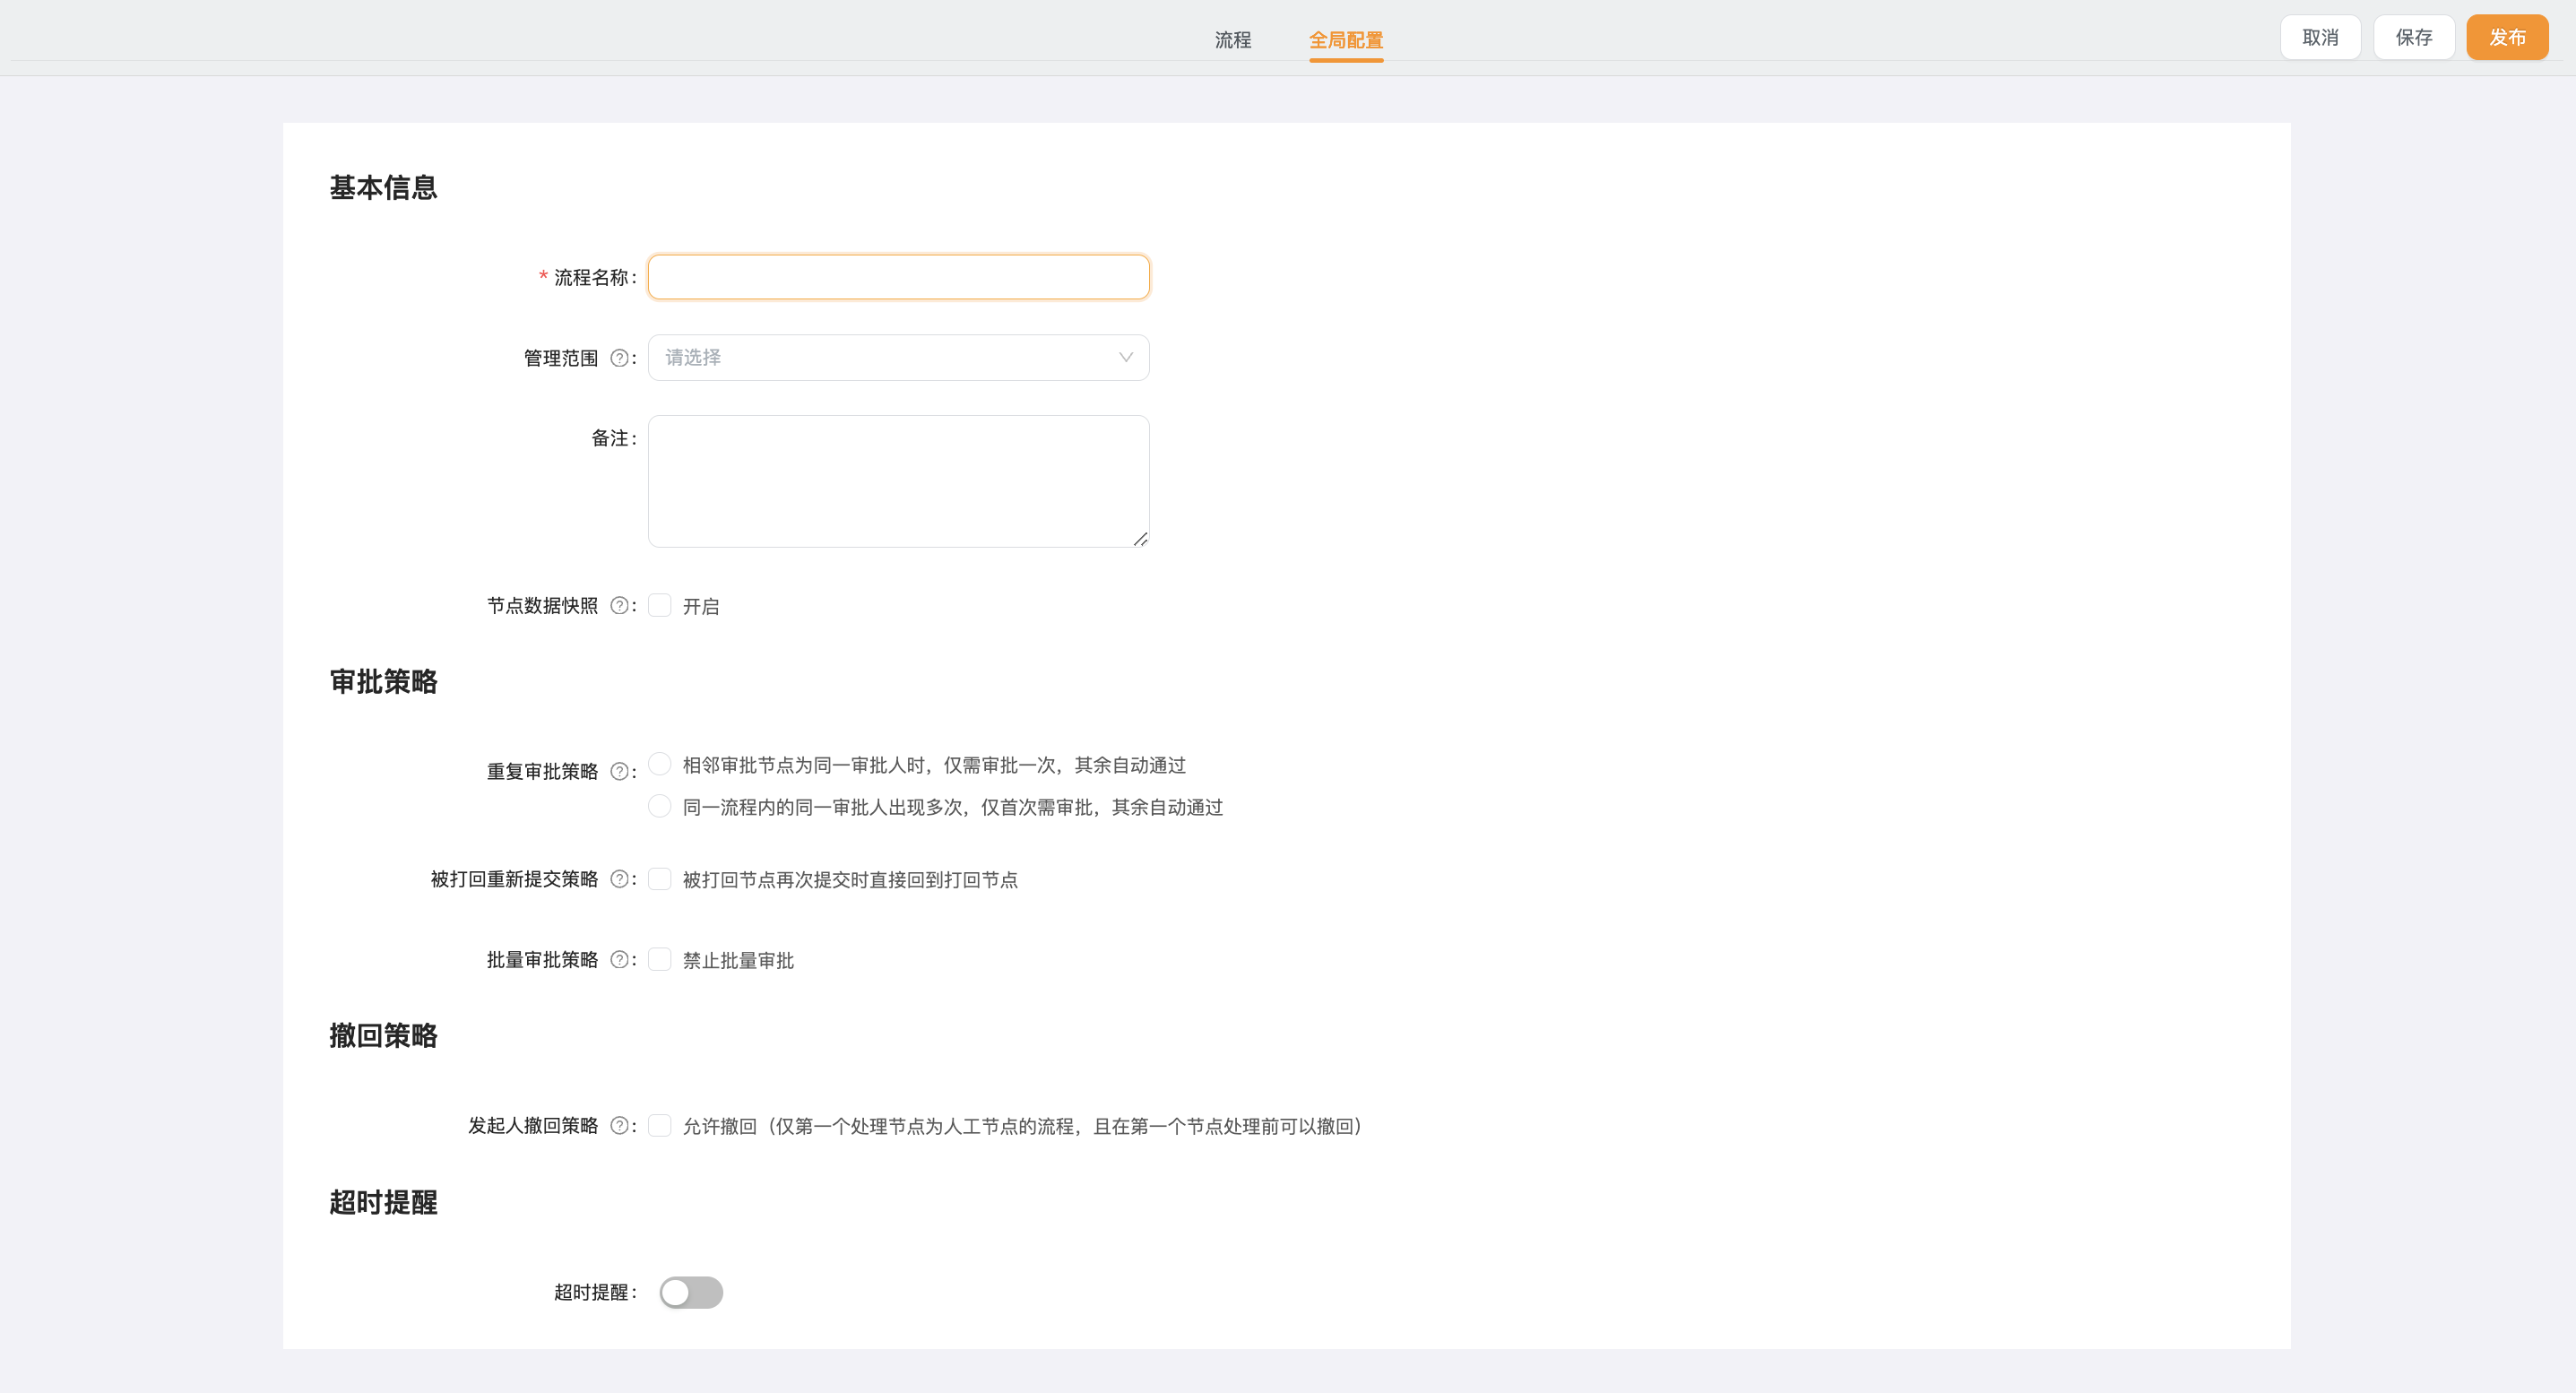Open the 管理范围 dropdown
2576x1393 pixels.
click(898, 358)
